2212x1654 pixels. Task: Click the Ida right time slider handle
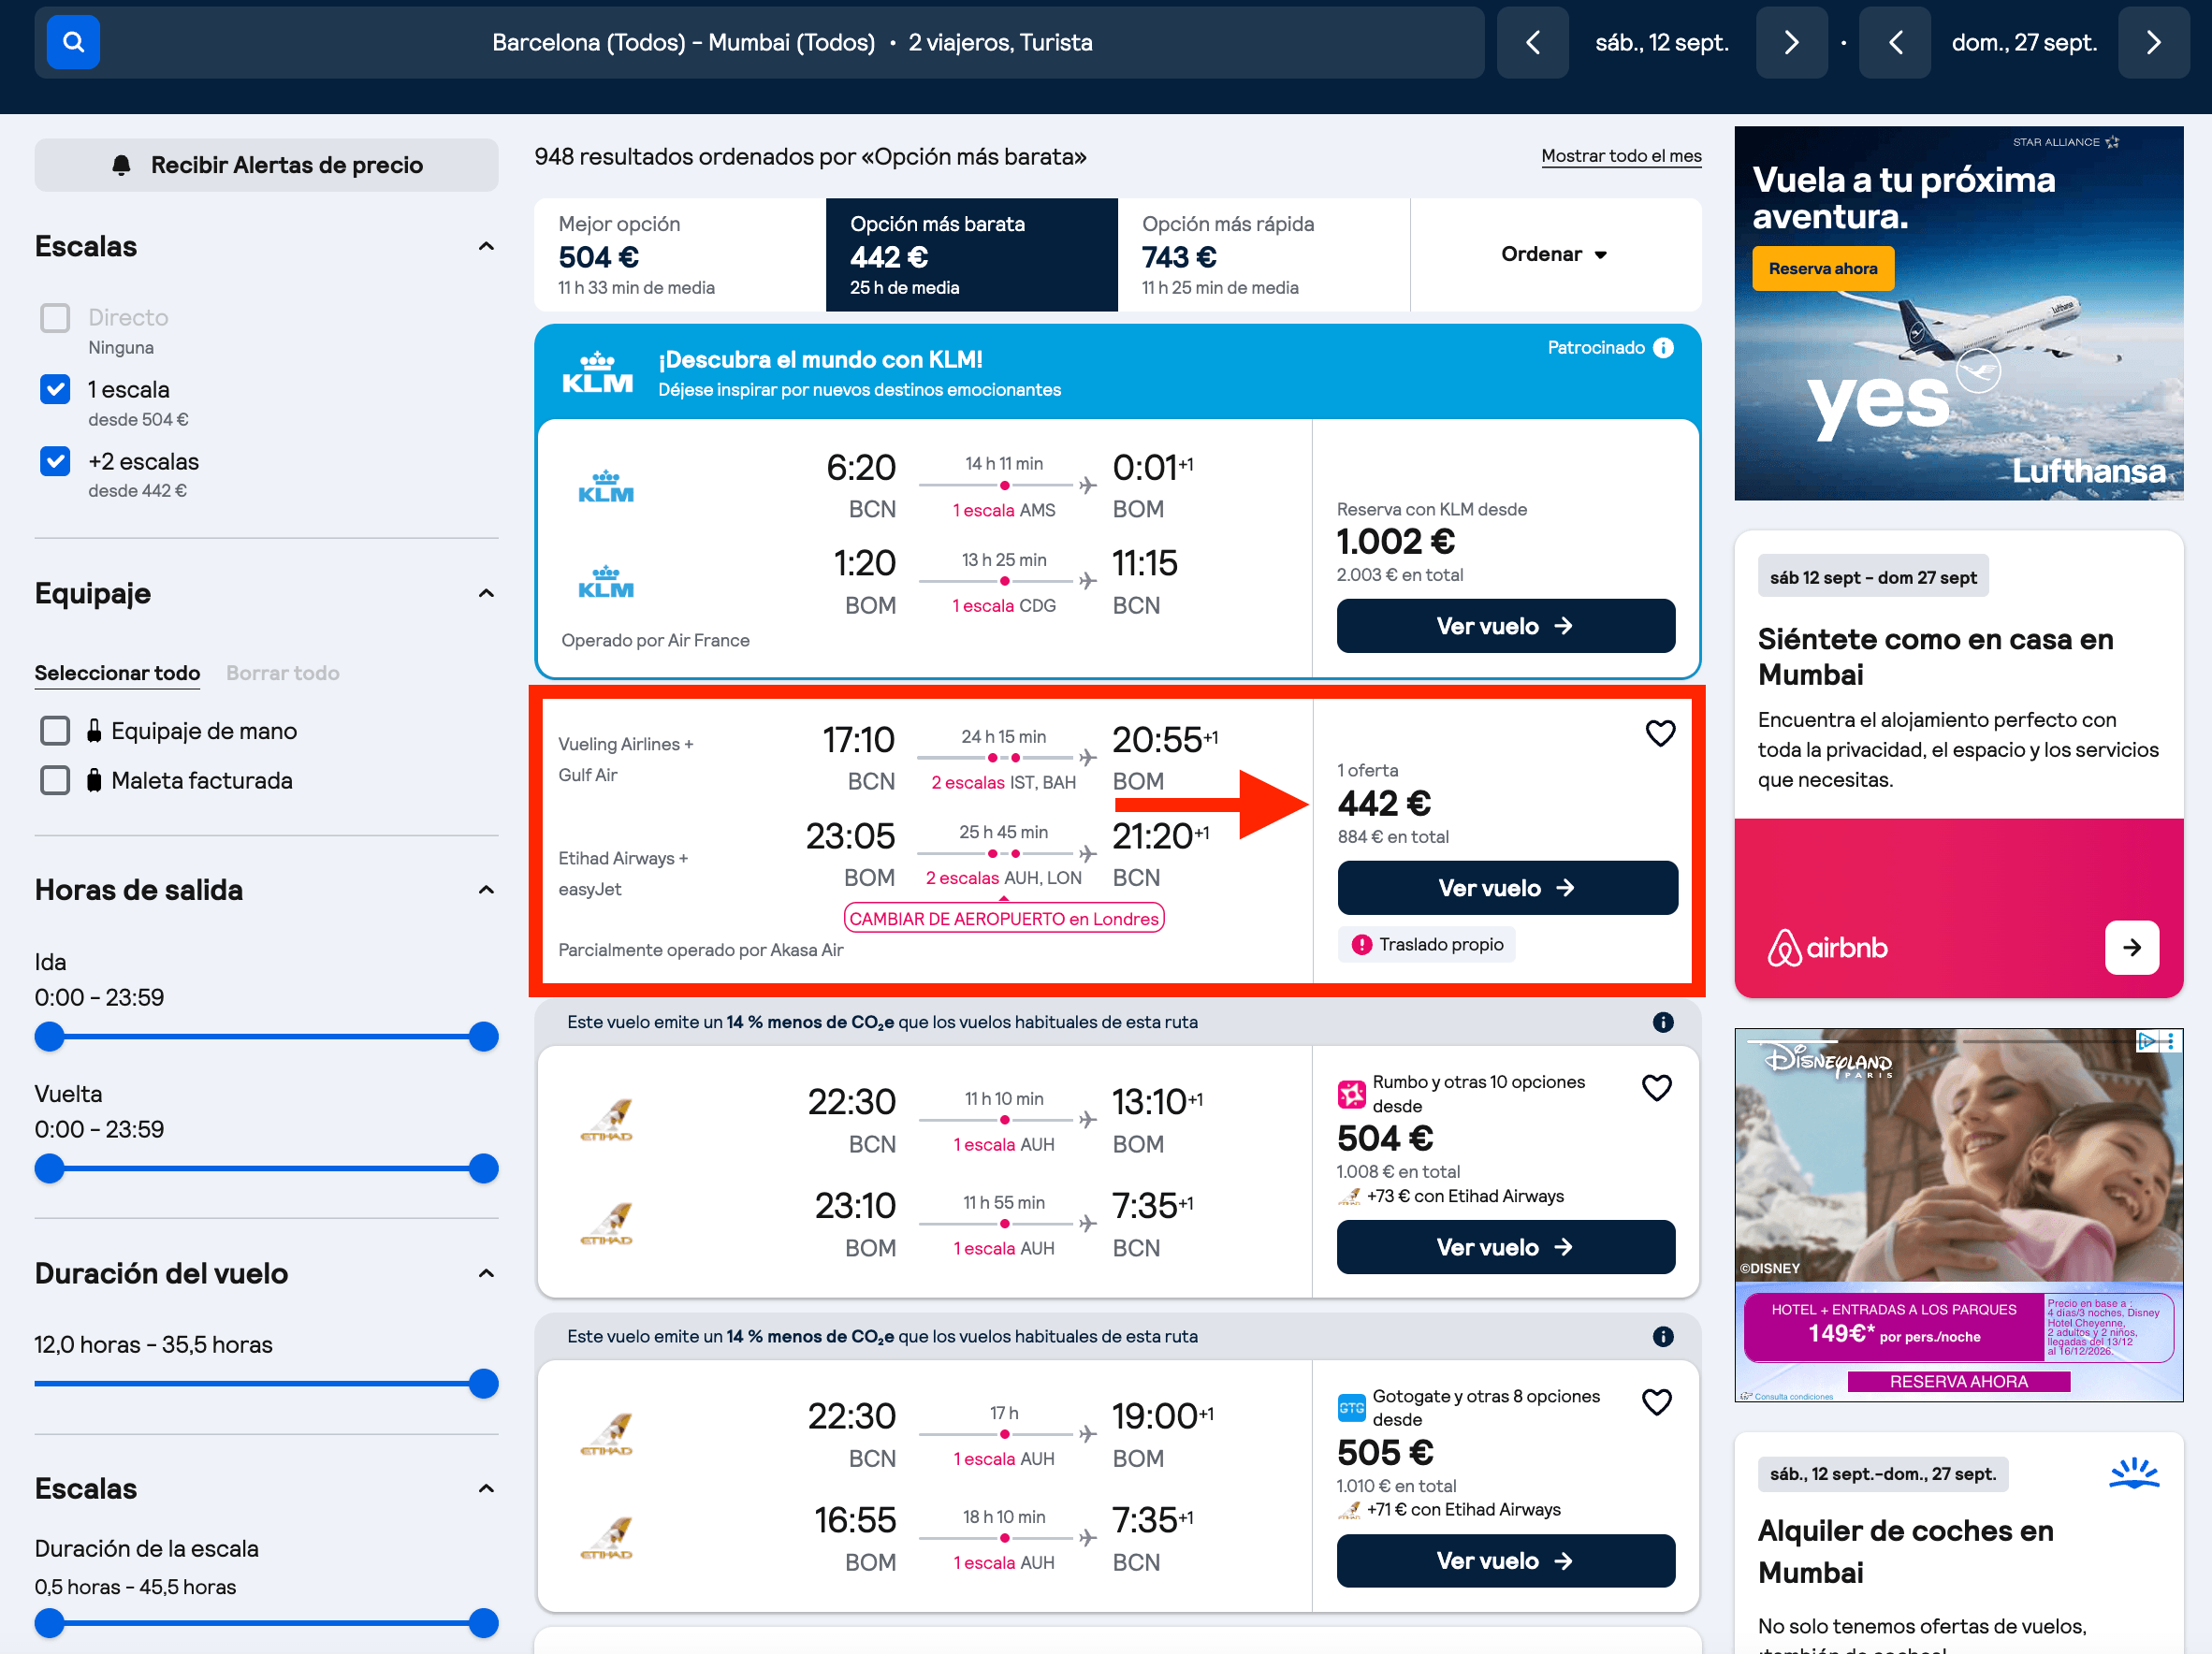[483, 1037]
